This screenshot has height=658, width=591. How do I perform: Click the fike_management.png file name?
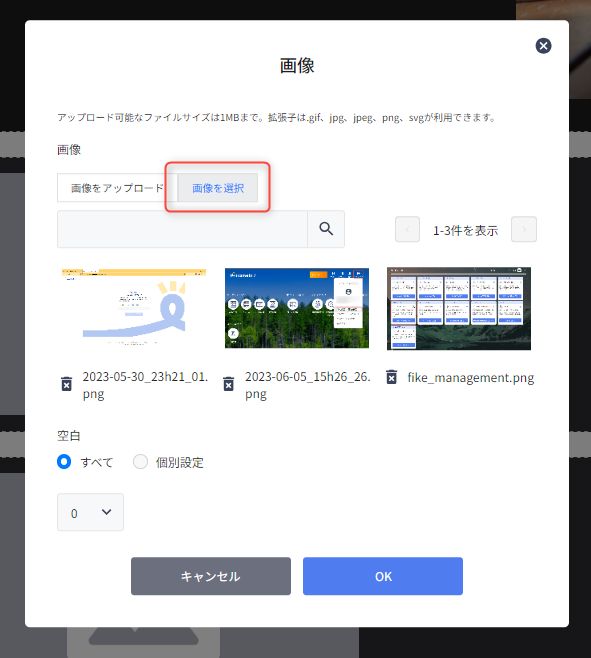471,378
